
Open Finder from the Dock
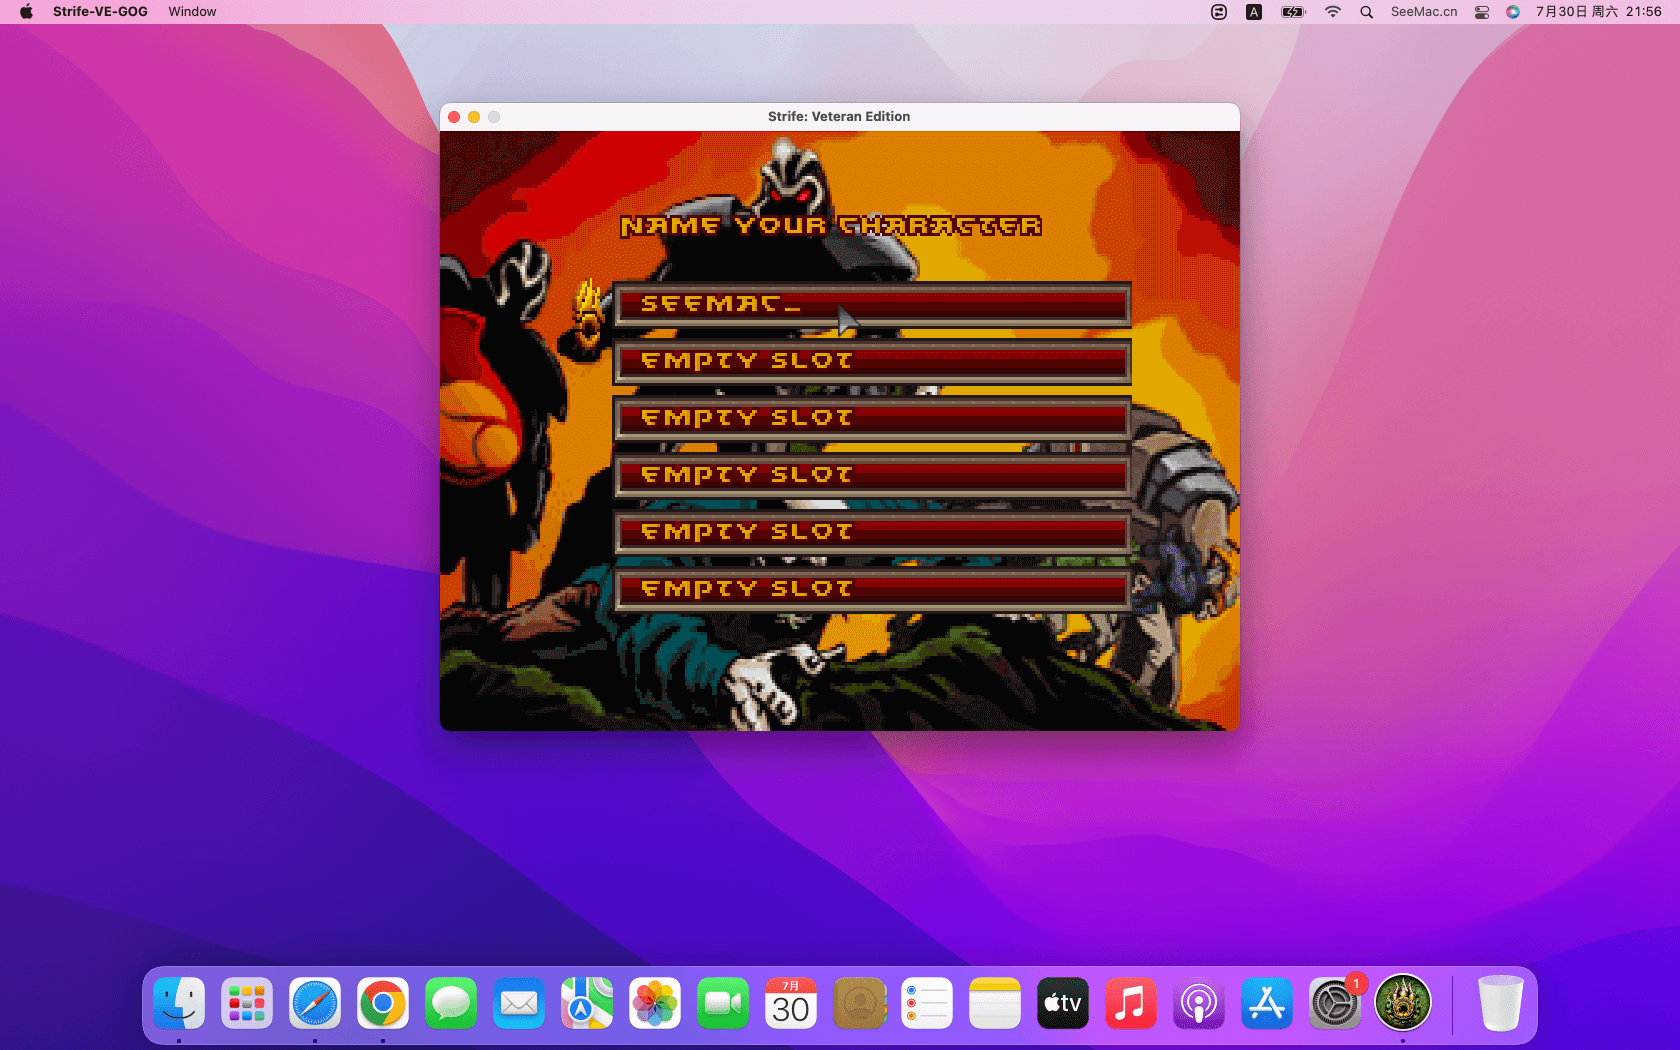[179, 1003]
